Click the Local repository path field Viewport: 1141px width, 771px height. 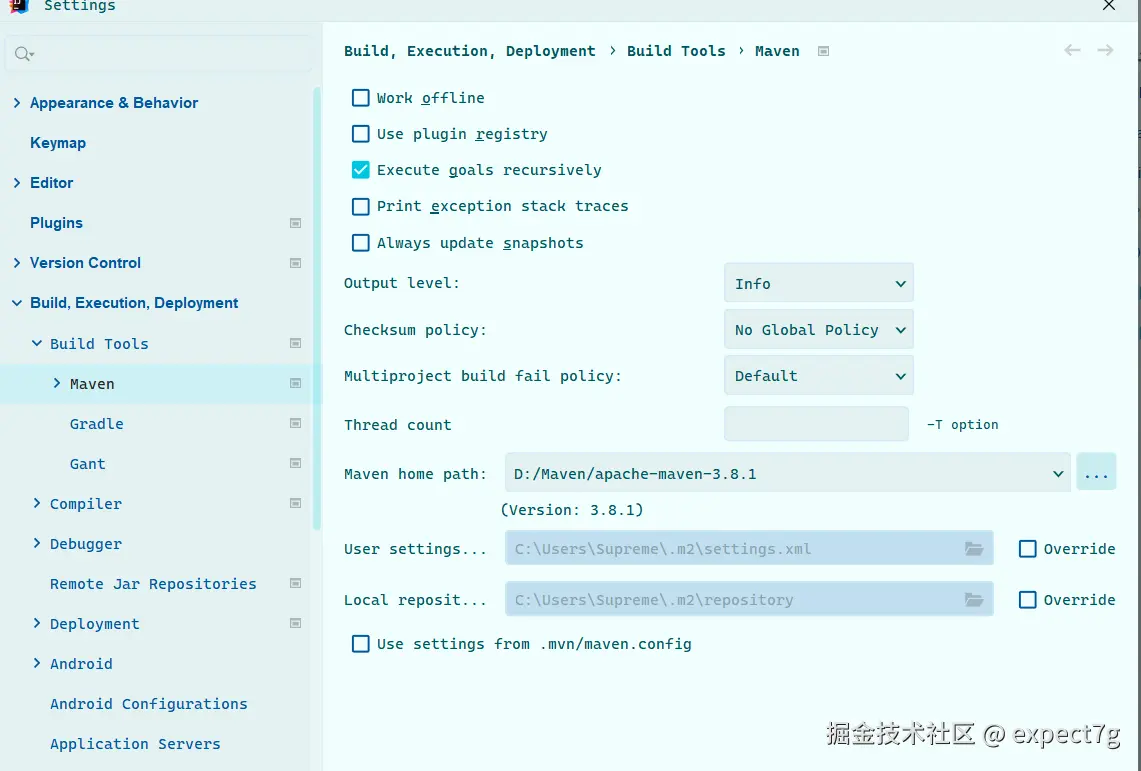point(749,599)
